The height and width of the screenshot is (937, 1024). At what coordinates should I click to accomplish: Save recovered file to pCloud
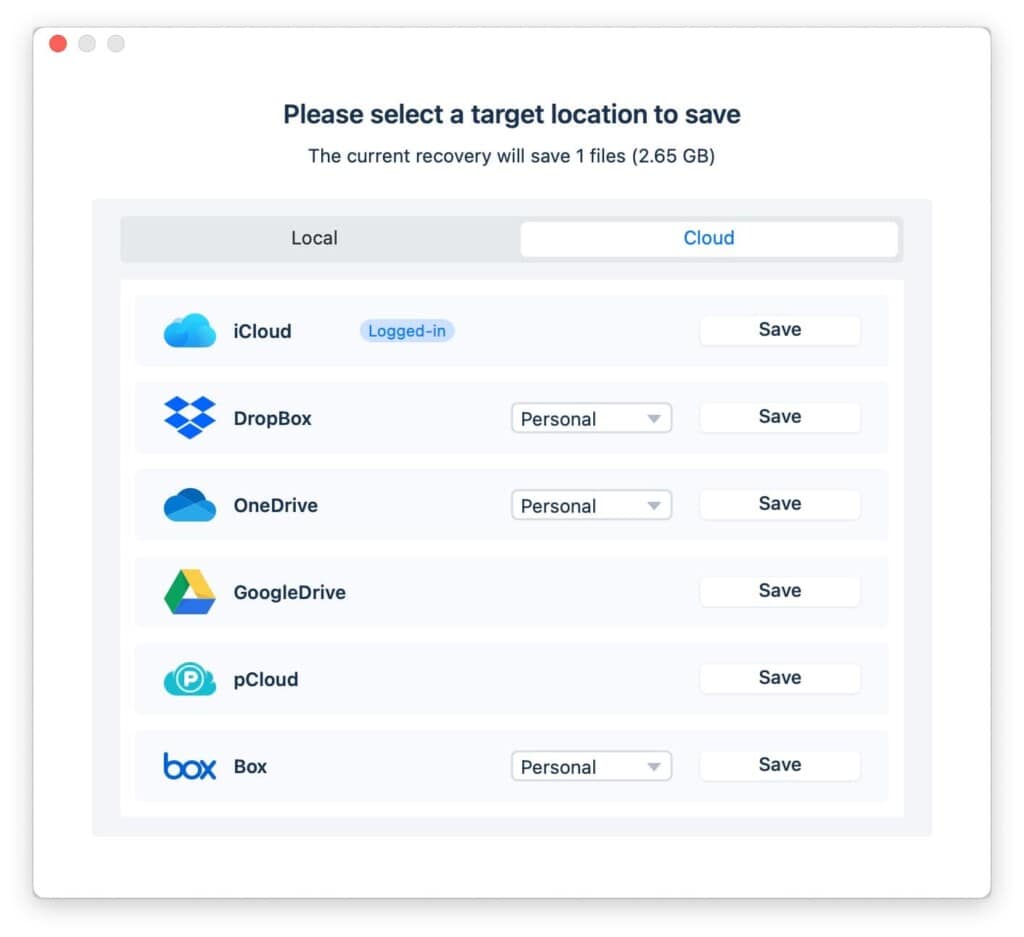[779, 678]
